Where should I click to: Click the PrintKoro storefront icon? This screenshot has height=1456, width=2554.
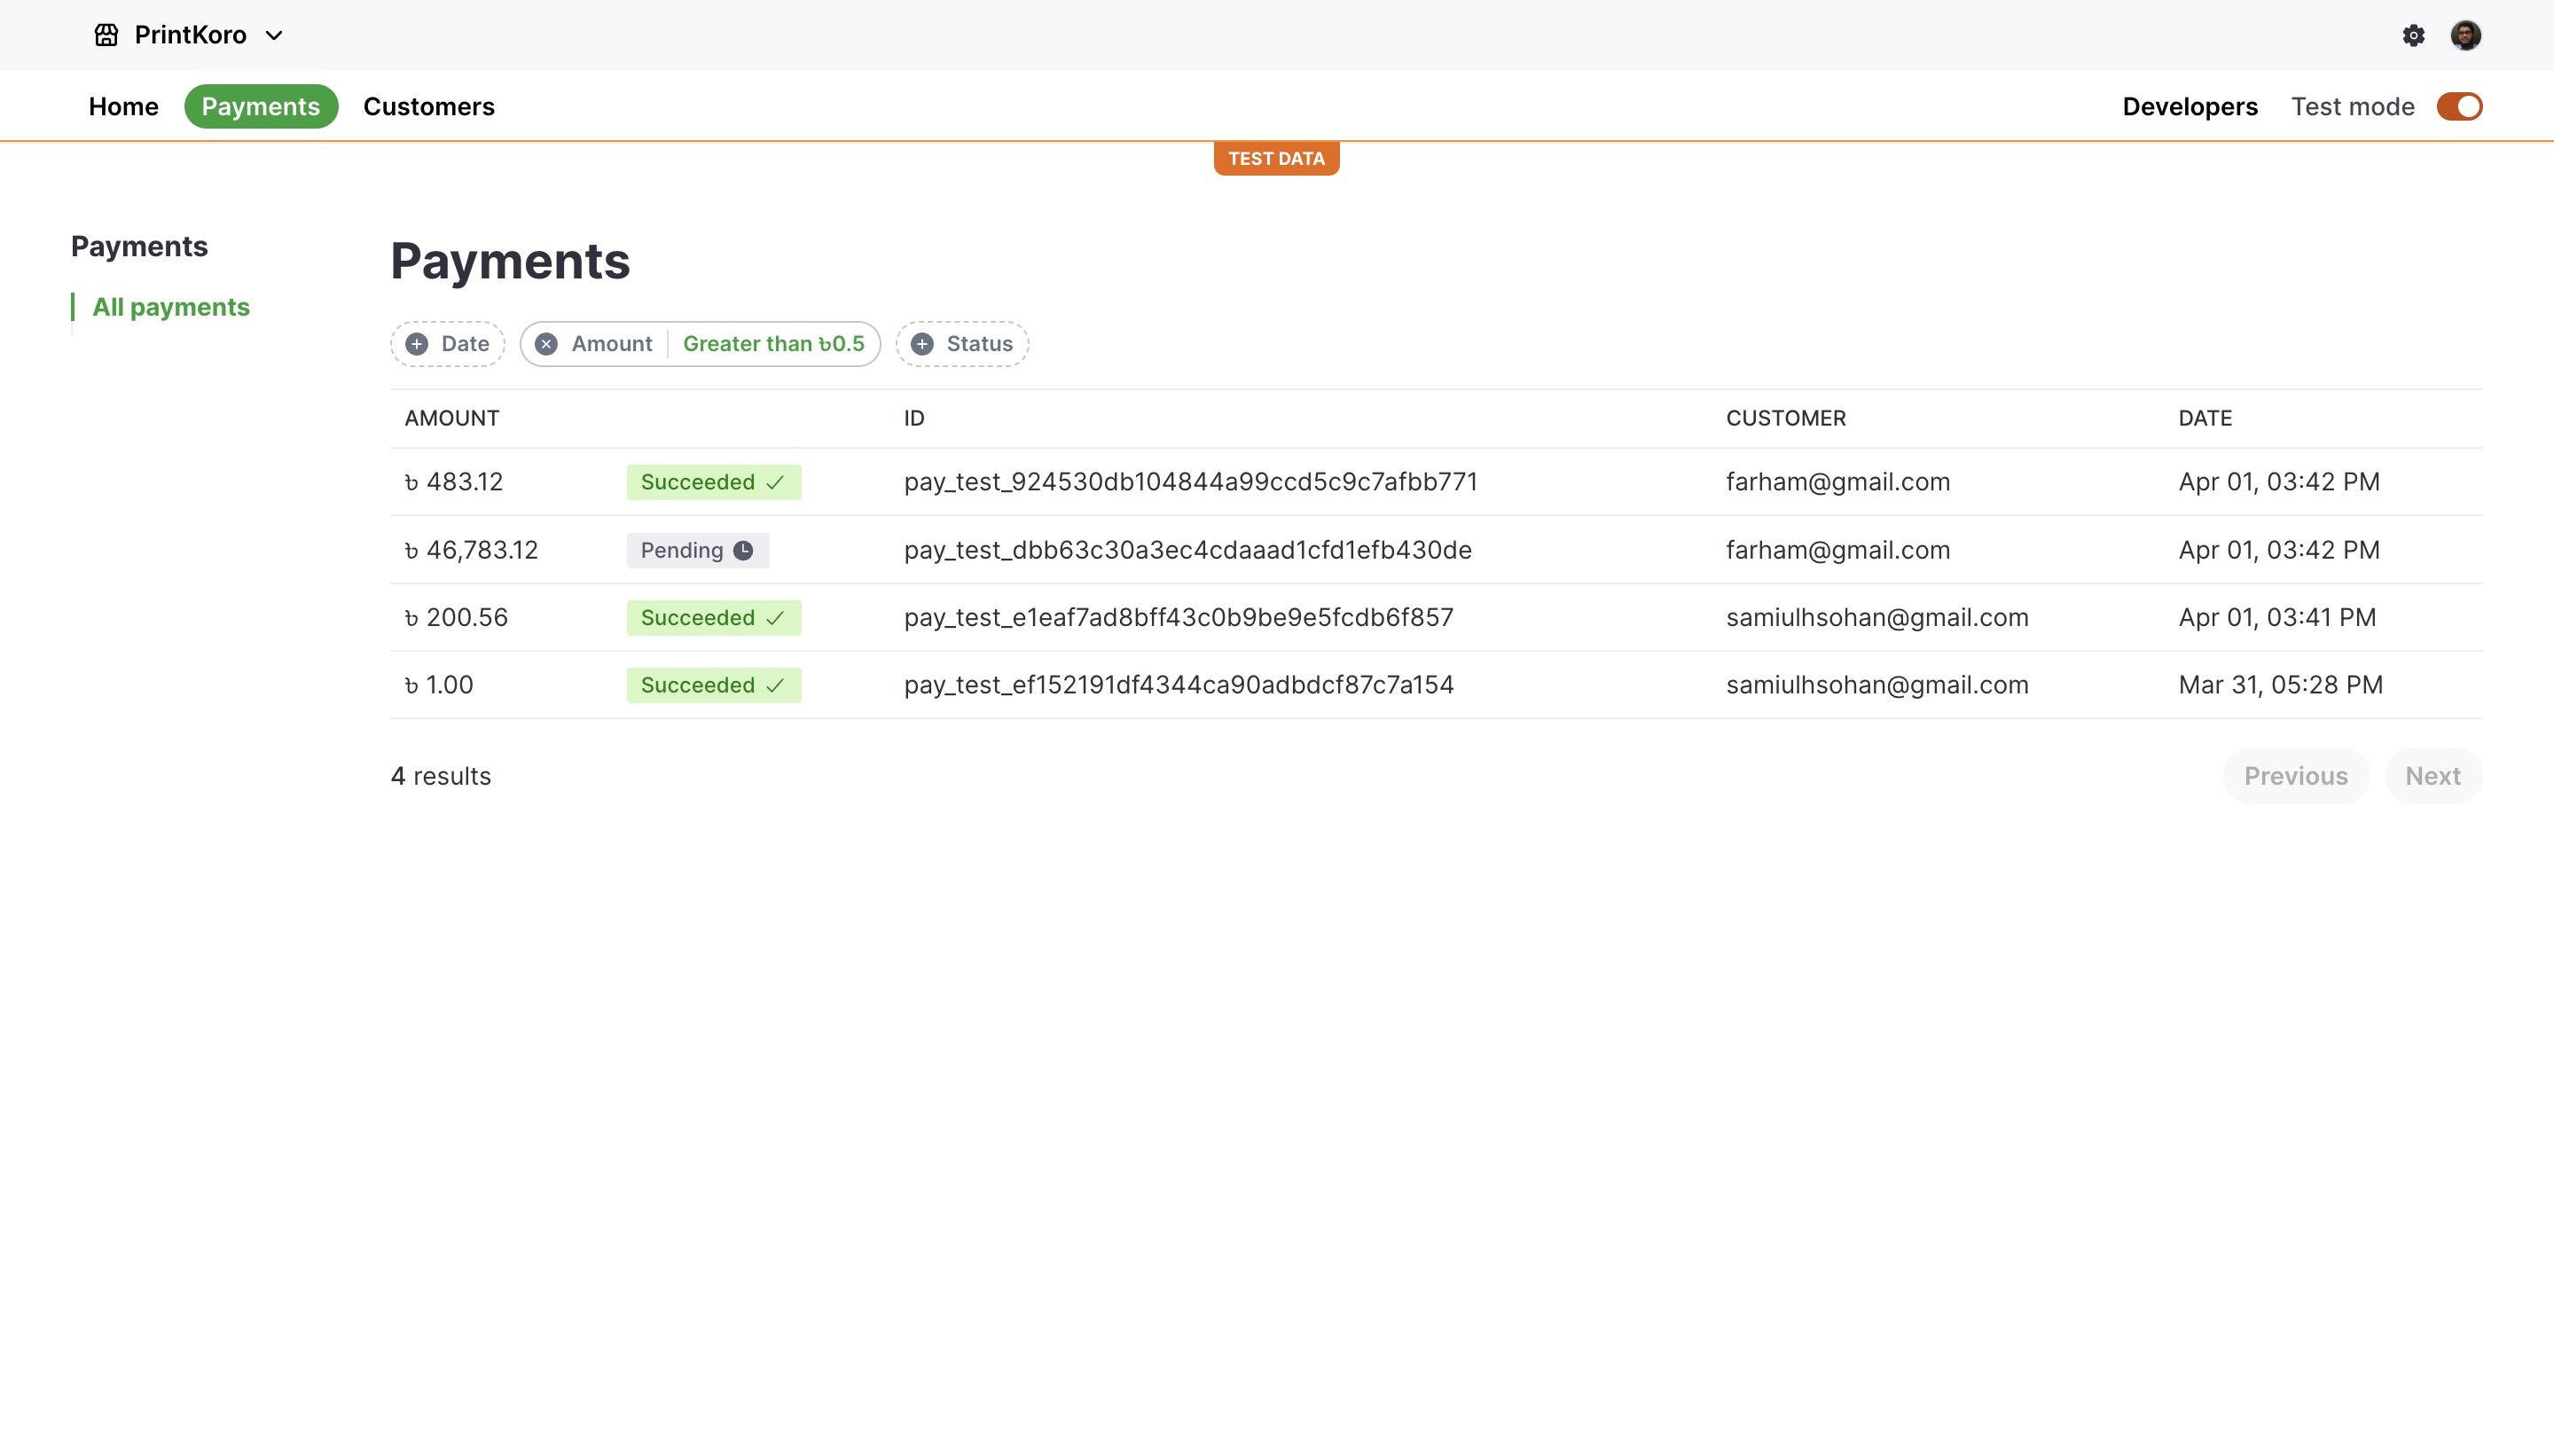[106, 34]
